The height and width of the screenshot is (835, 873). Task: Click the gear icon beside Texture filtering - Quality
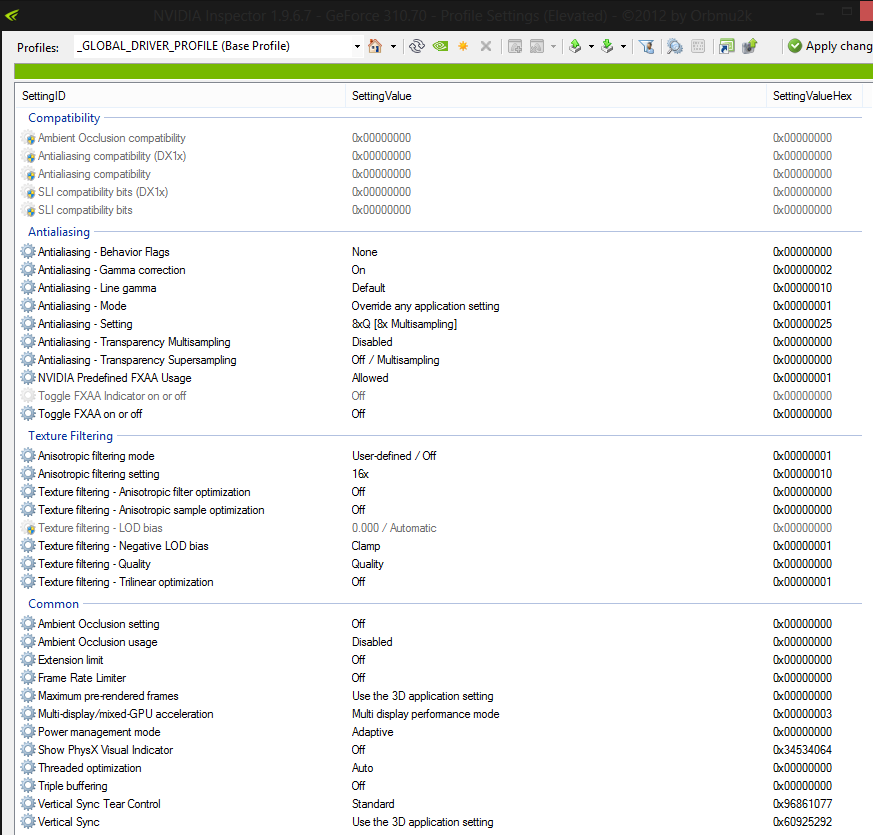coord(28,564)
